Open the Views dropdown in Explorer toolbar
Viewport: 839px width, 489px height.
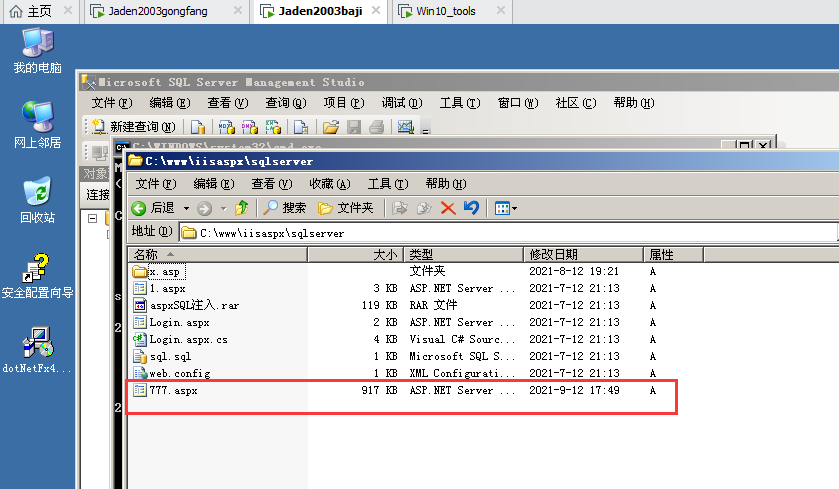[506, 208]
